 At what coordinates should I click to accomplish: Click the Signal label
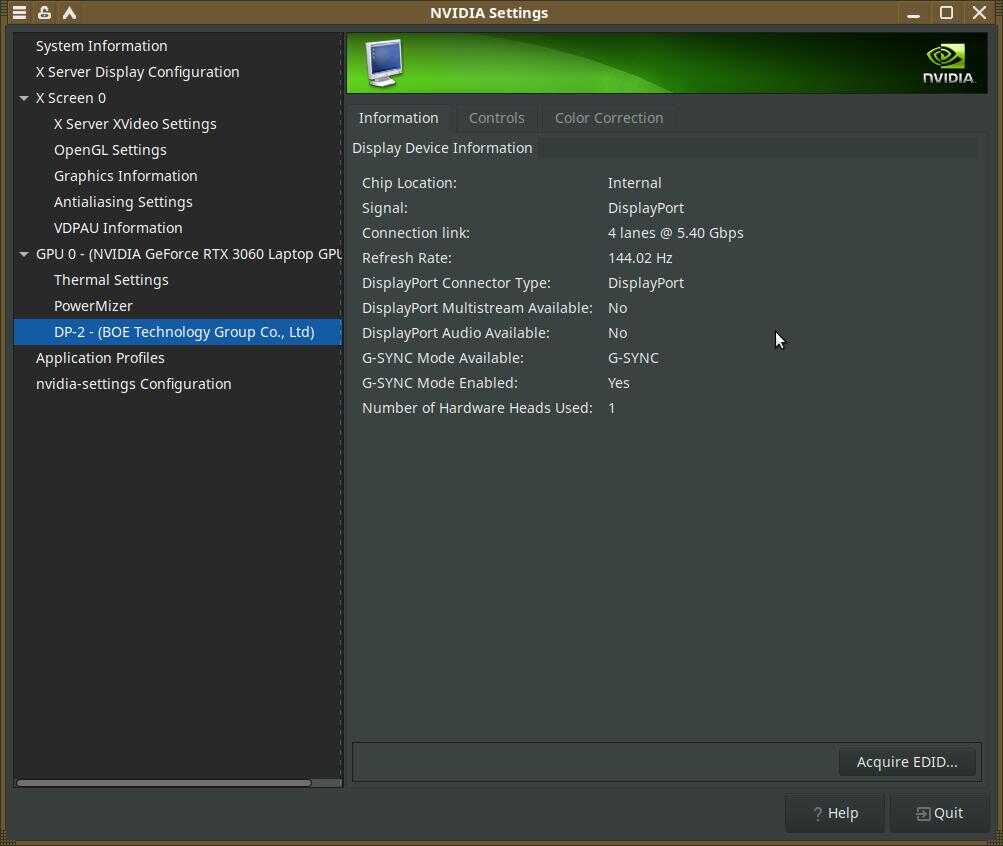384,208
